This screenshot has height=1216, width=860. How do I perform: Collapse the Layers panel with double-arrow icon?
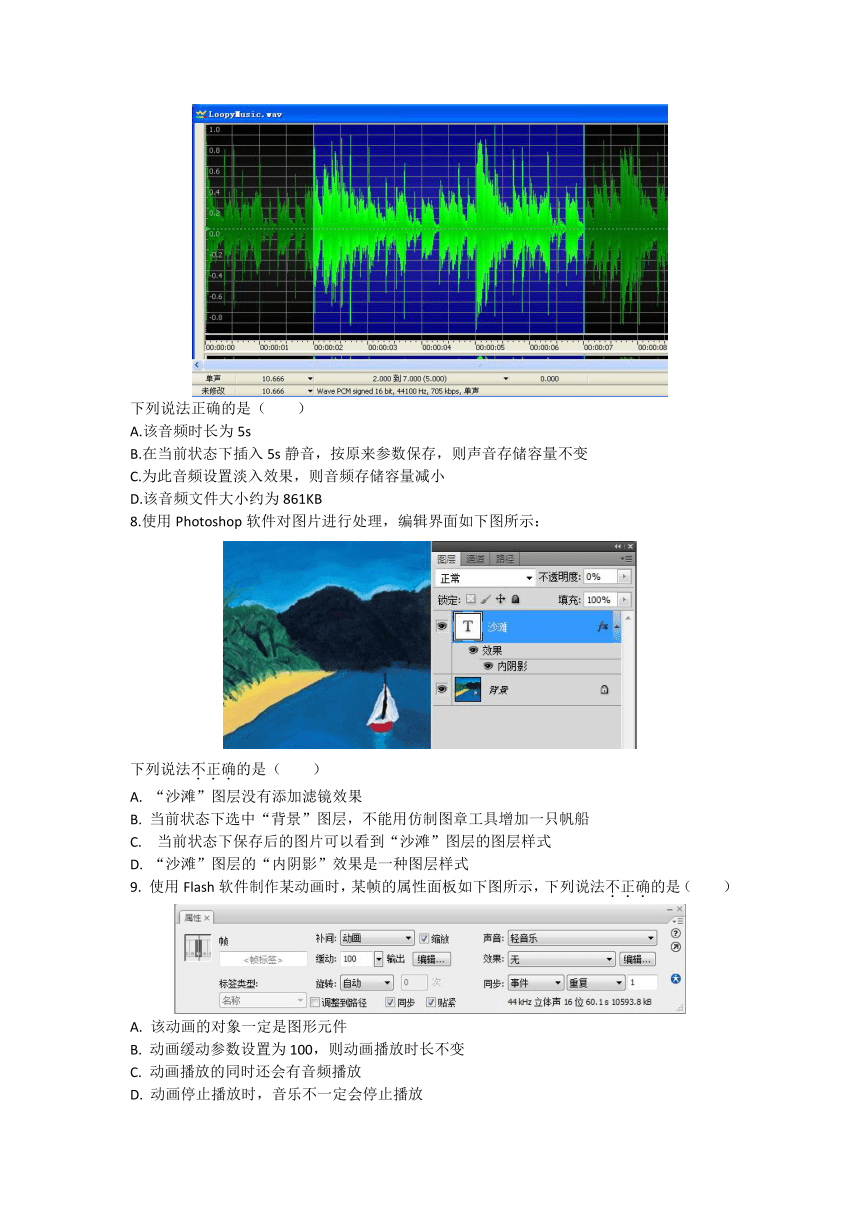point(617,546)
